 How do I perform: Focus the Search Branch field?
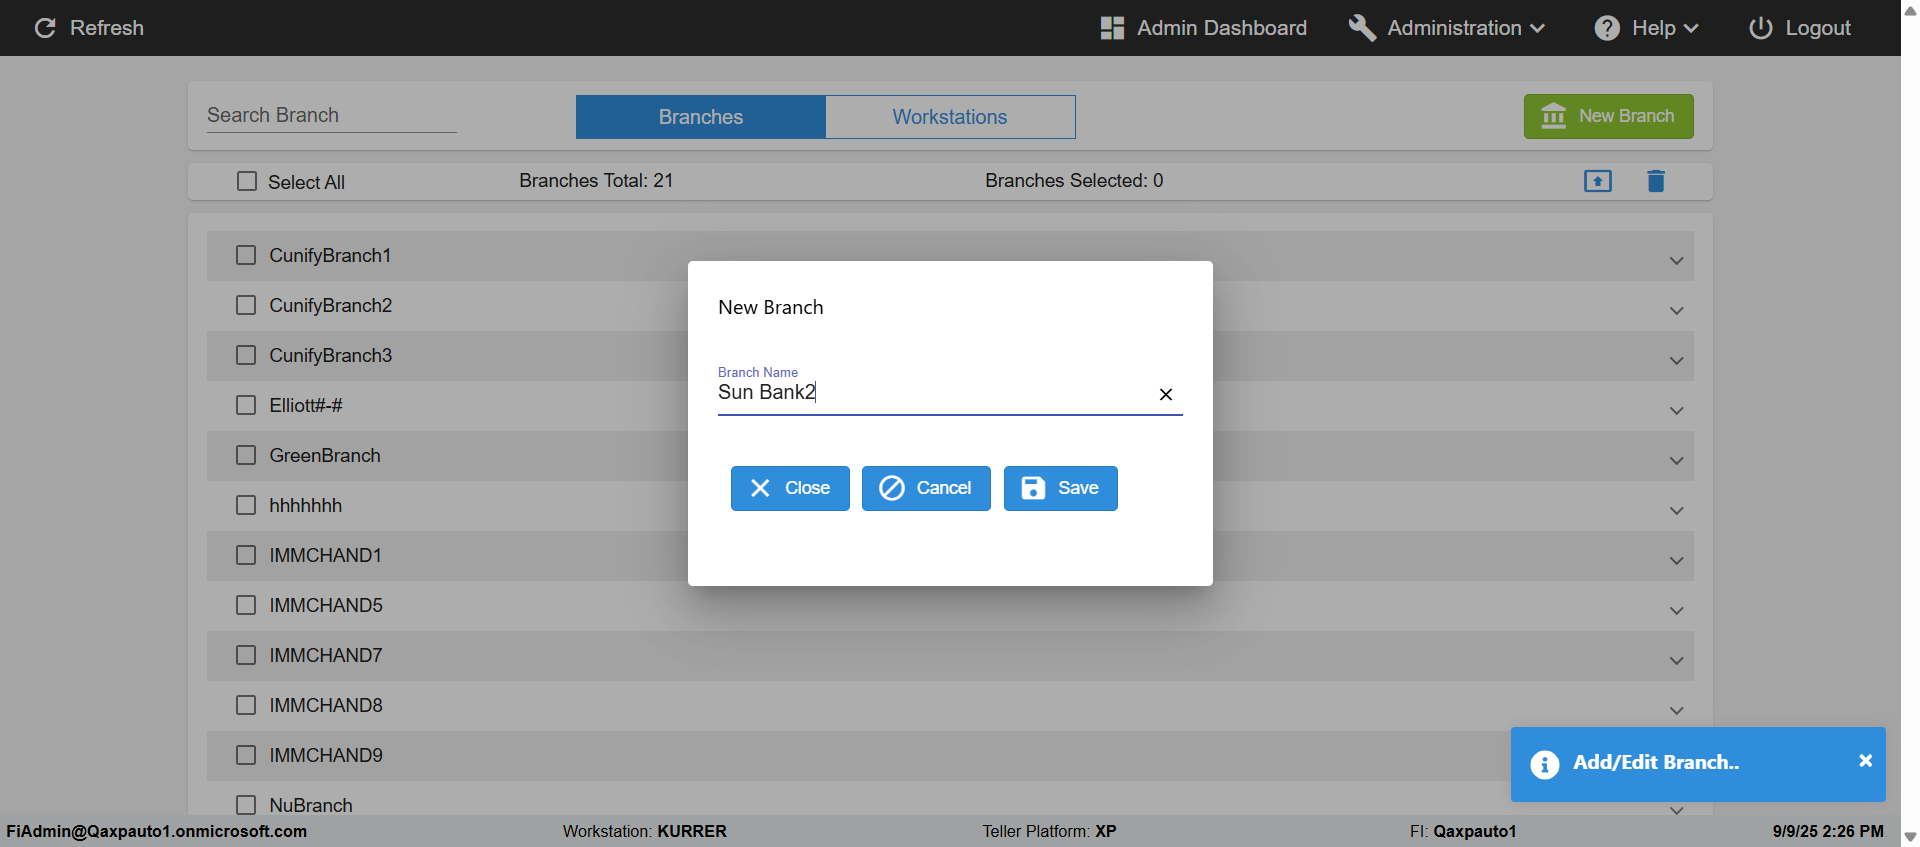click(332, 115)
